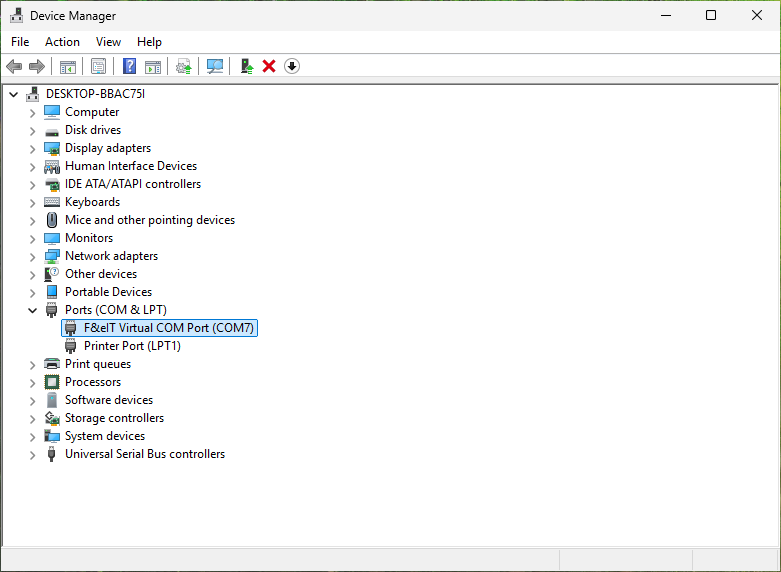Click the Print queues printer icon
Screen dimensions: 781x572
52,364
